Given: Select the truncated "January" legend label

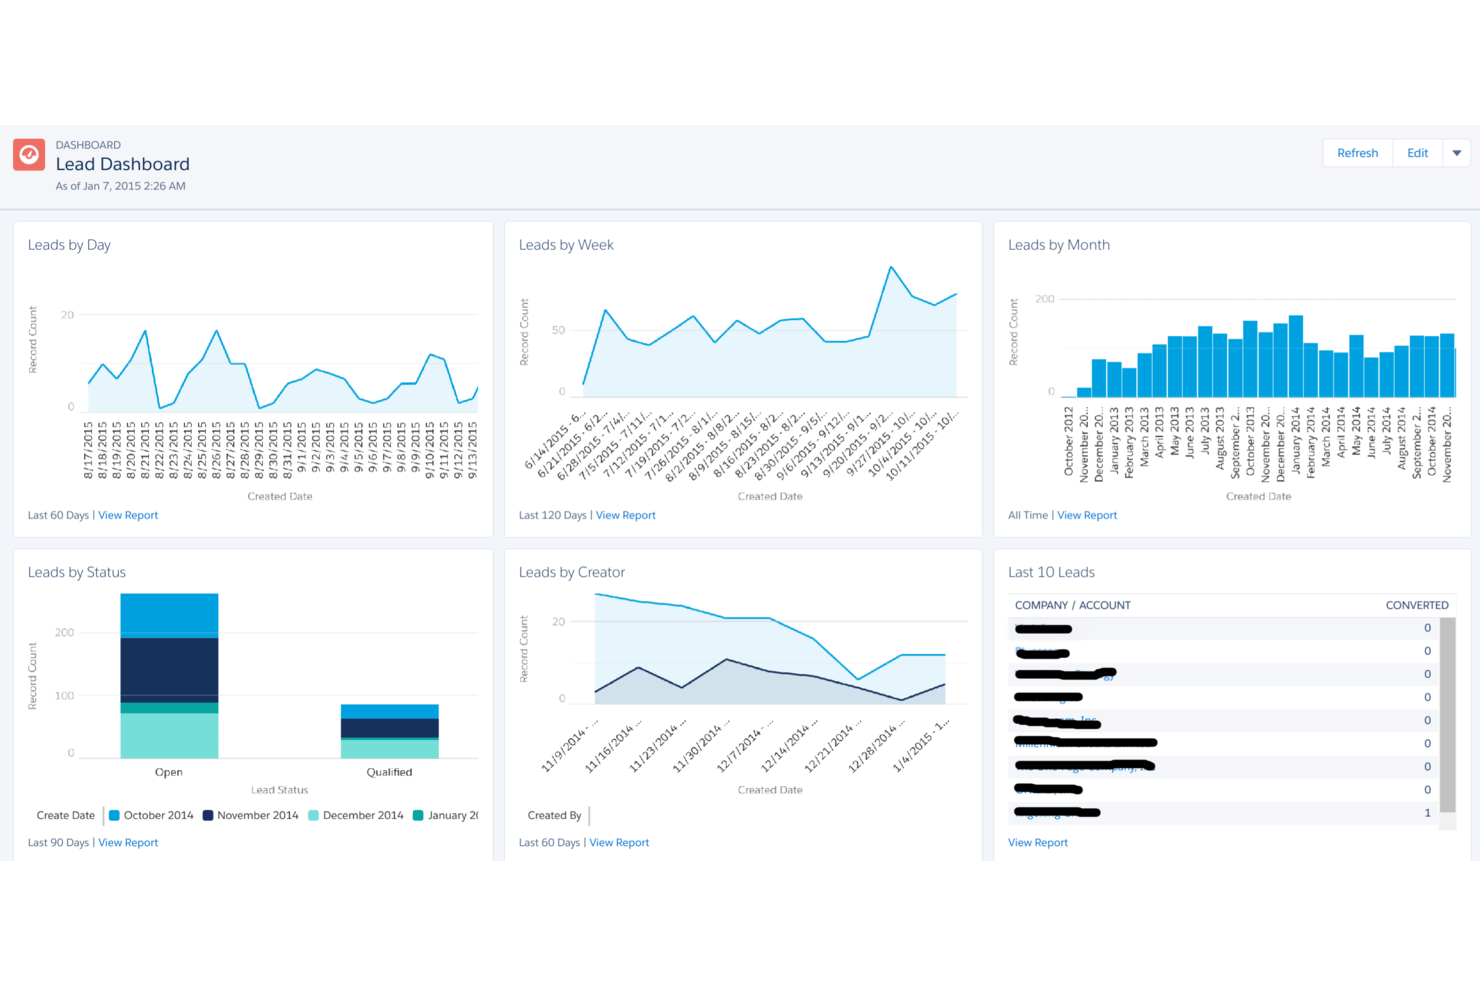Looking at the screenshot, I should click(453, 815).
